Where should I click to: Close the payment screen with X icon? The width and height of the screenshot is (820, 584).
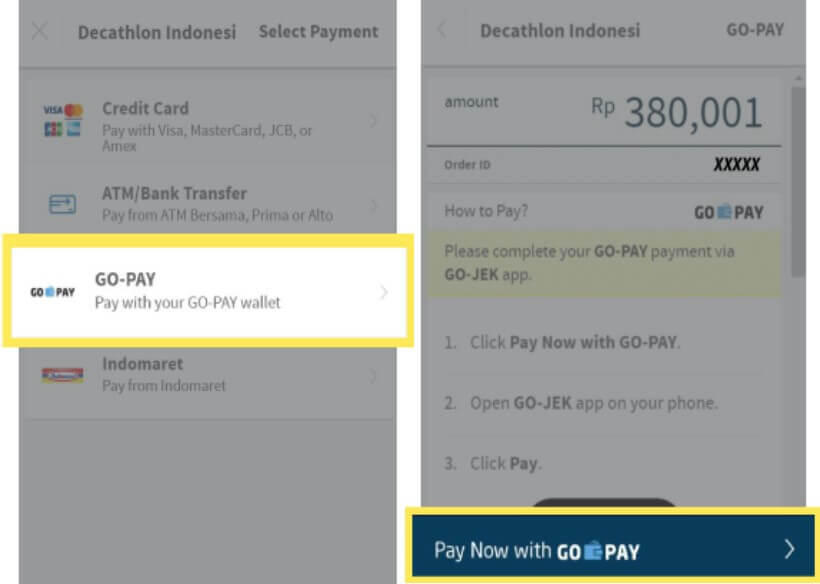[x=40, y=31]
